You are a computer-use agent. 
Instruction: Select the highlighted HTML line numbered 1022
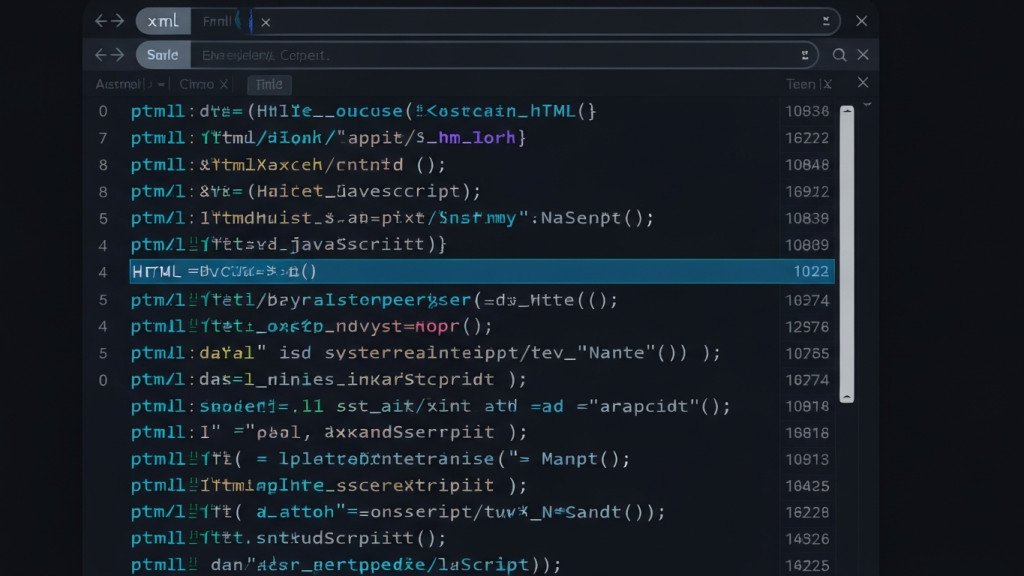click(x=482, y=271)
